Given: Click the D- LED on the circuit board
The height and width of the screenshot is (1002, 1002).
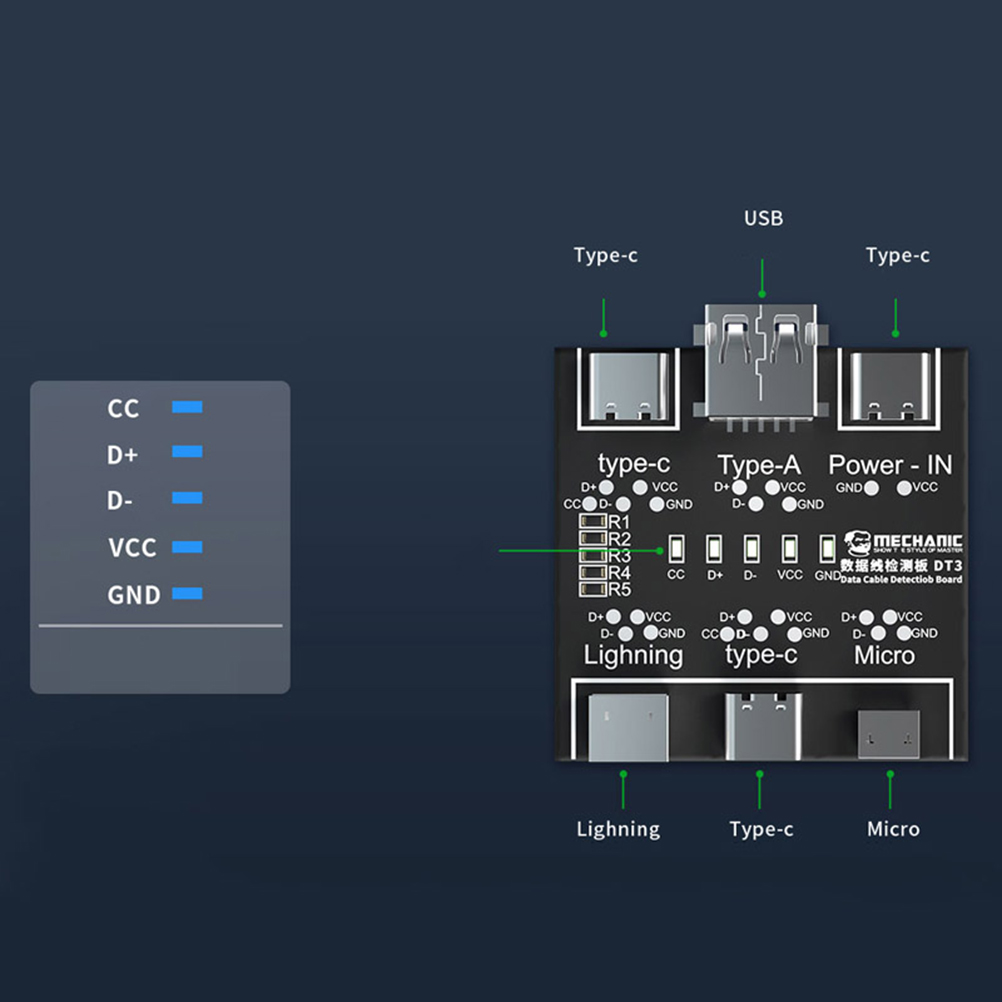Looking at the screenshot, I should [751, 549].
